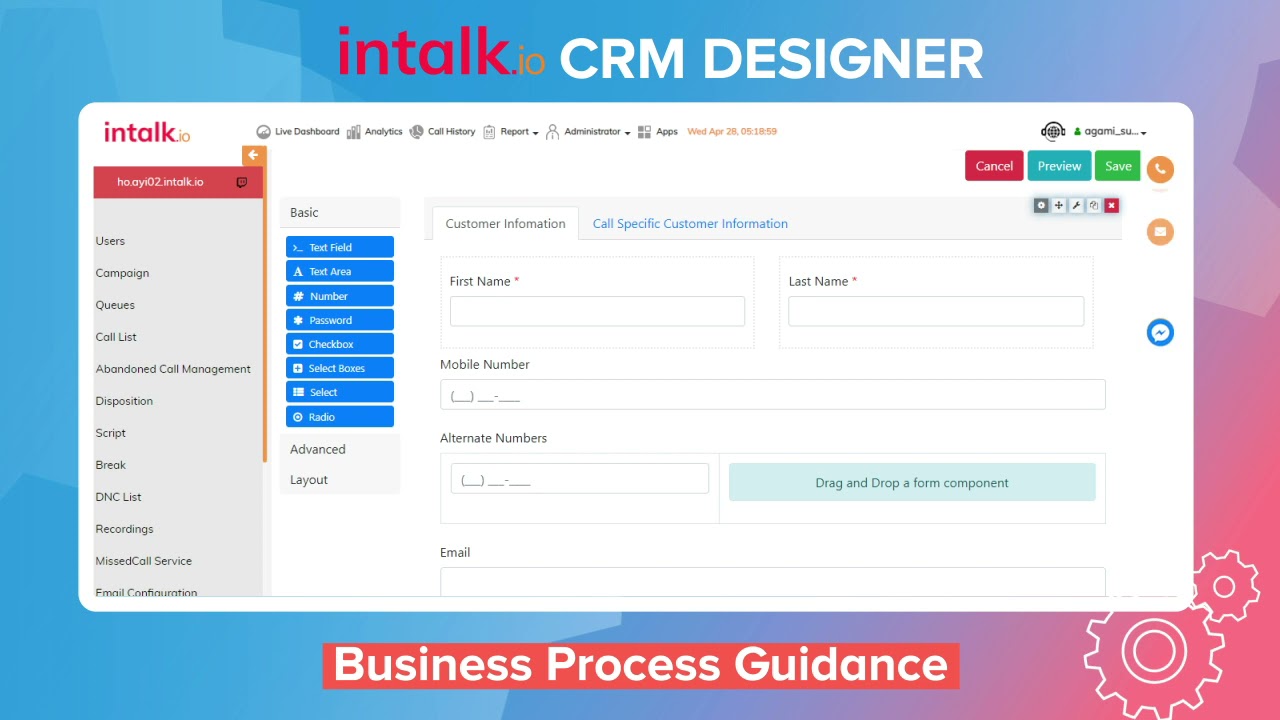Open Recordings in the sidebar
This screenshot has width=1280, height=720.
point(124,529)
